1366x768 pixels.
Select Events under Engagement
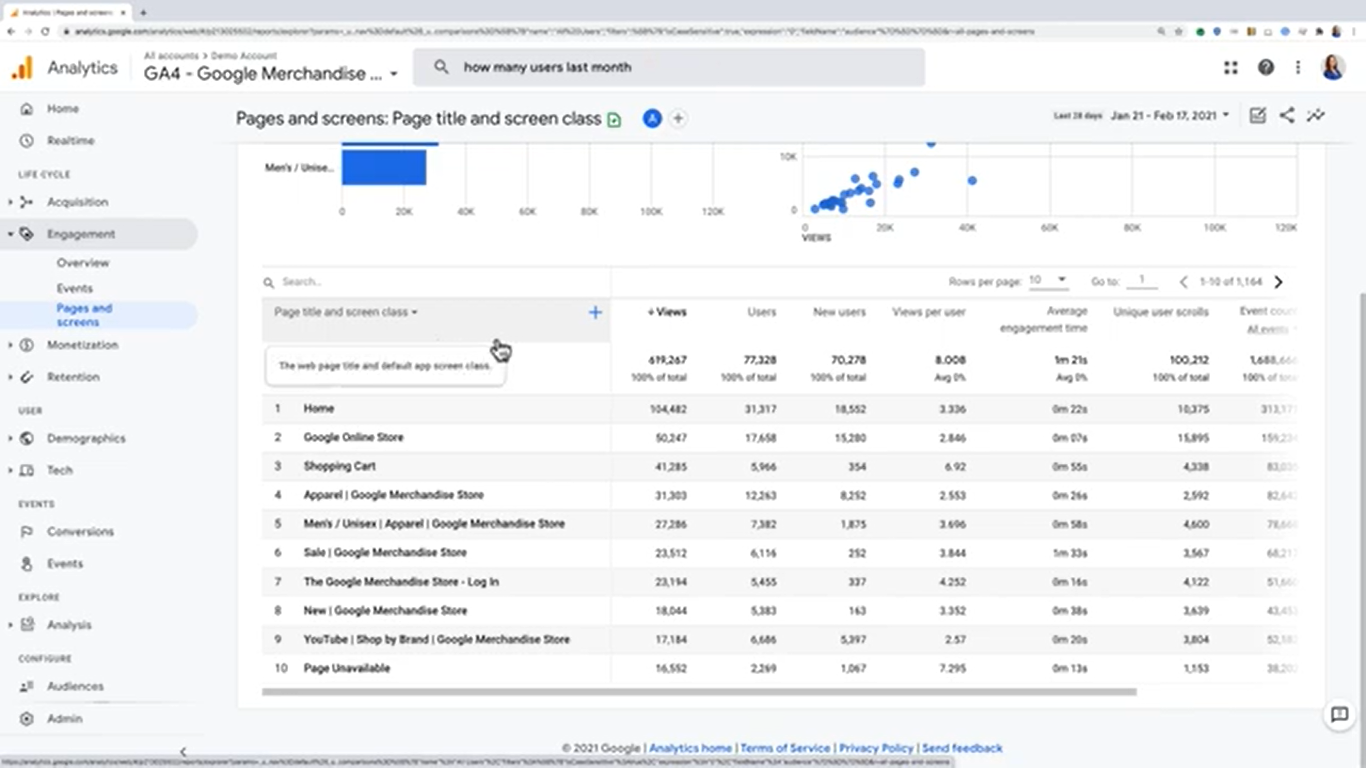pyautogui.click(x=75, y=289)
